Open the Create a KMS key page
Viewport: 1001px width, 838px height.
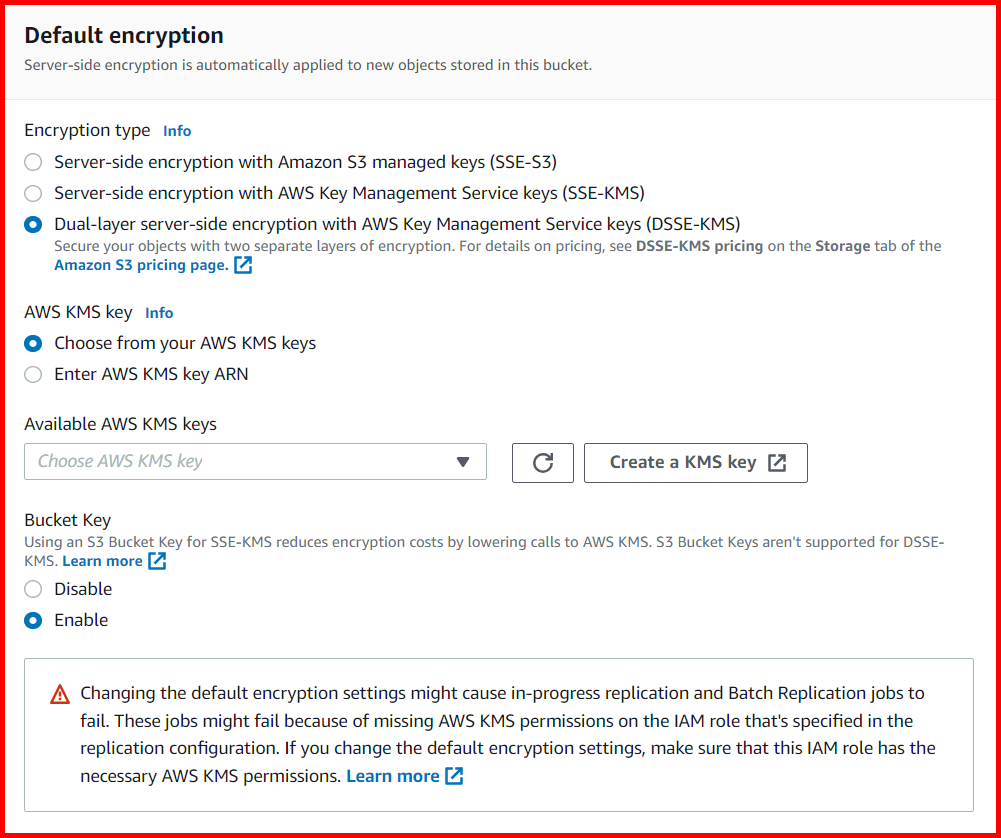coord(696,462)
